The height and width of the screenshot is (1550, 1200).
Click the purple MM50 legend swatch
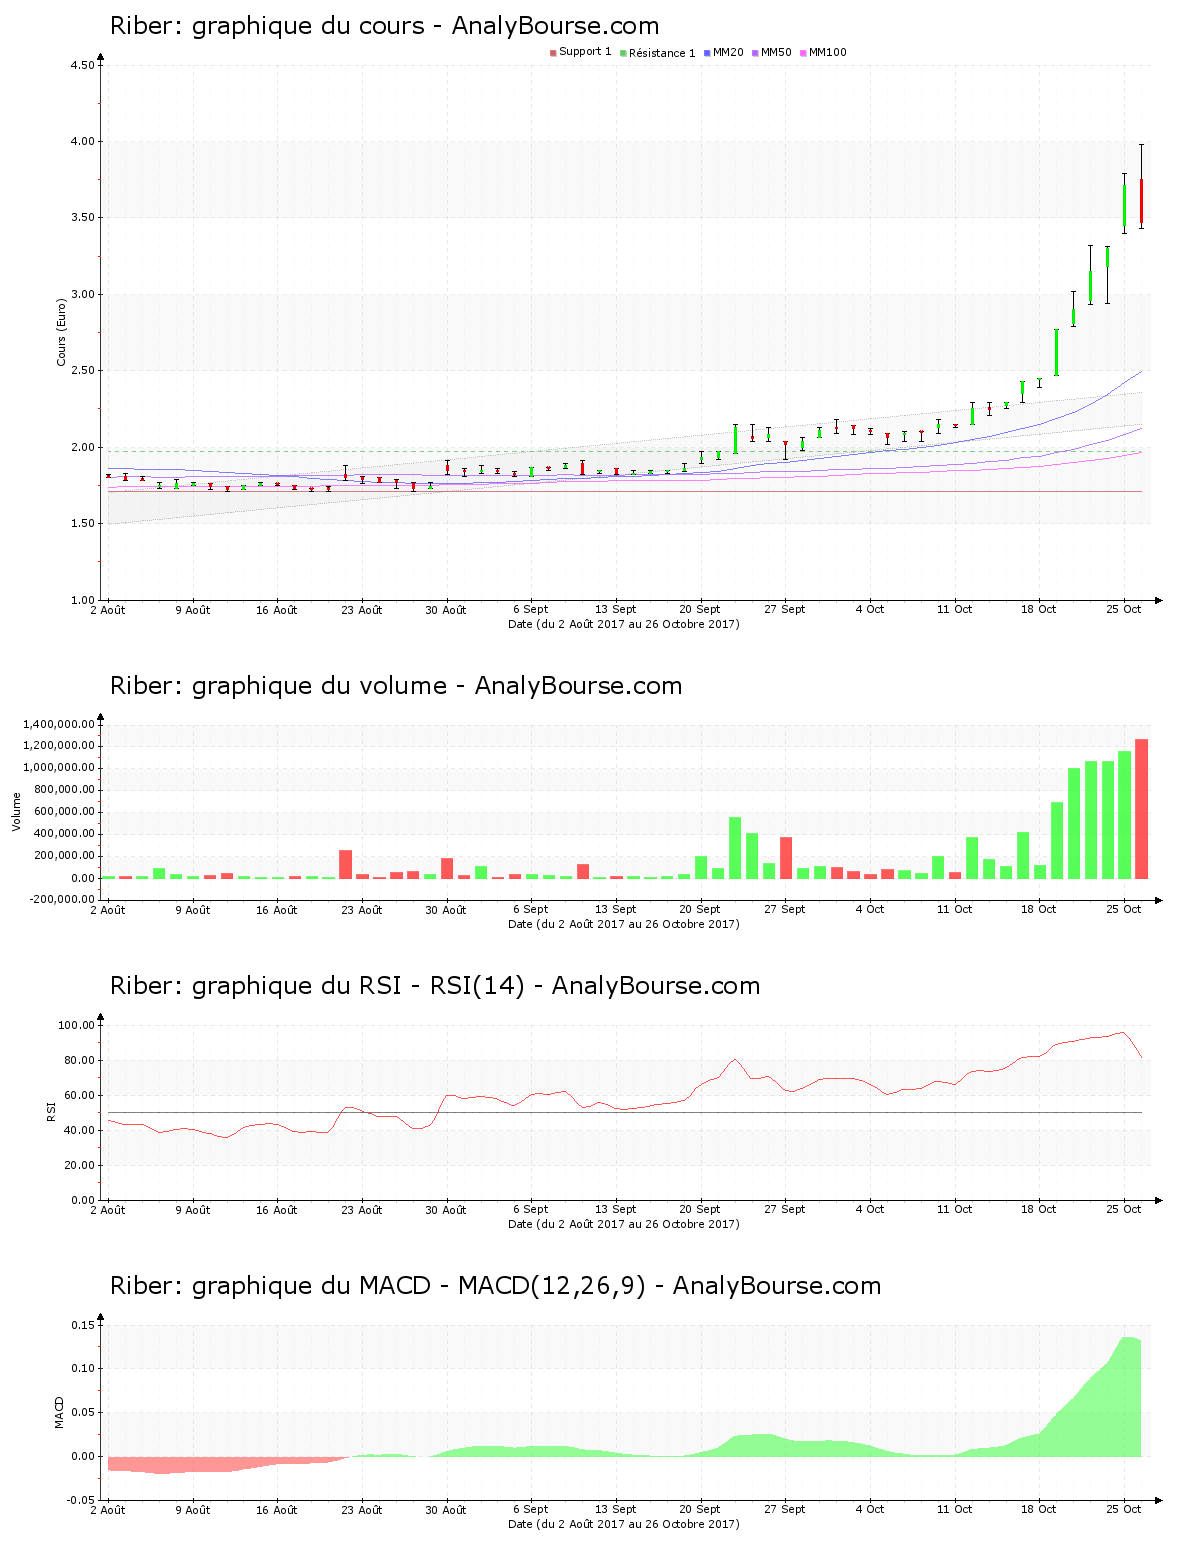pyautogui.click(x=755, y=53)
